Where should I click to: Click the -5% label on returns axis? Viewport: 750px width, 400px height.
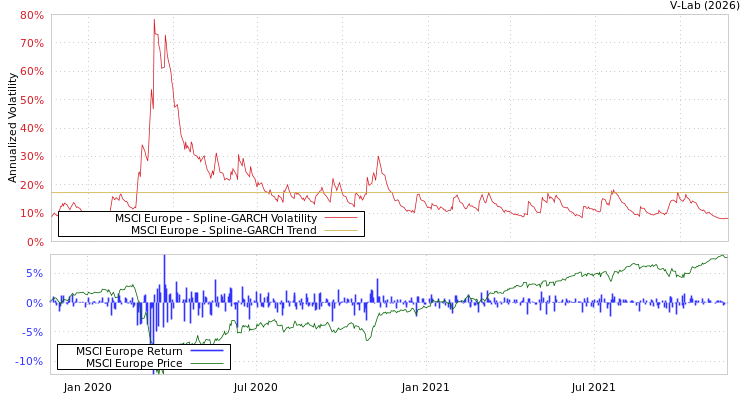32,332
